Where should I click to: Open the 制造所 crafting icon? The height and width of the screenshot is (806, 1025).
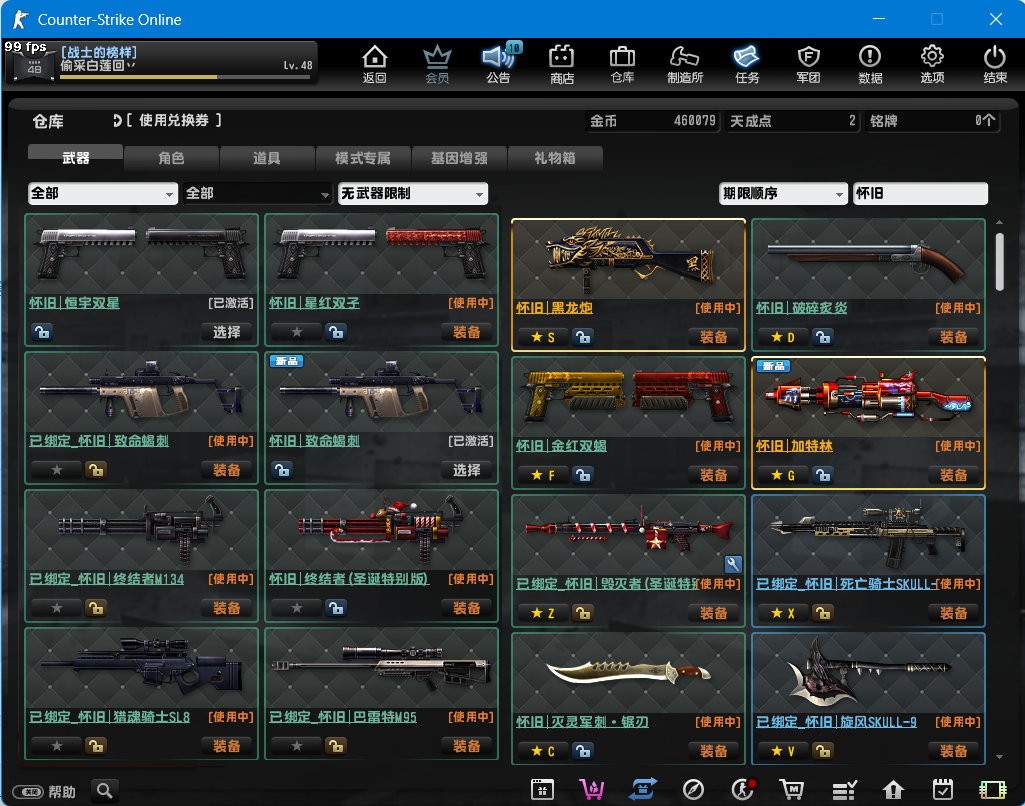click(x=684, y=64)
